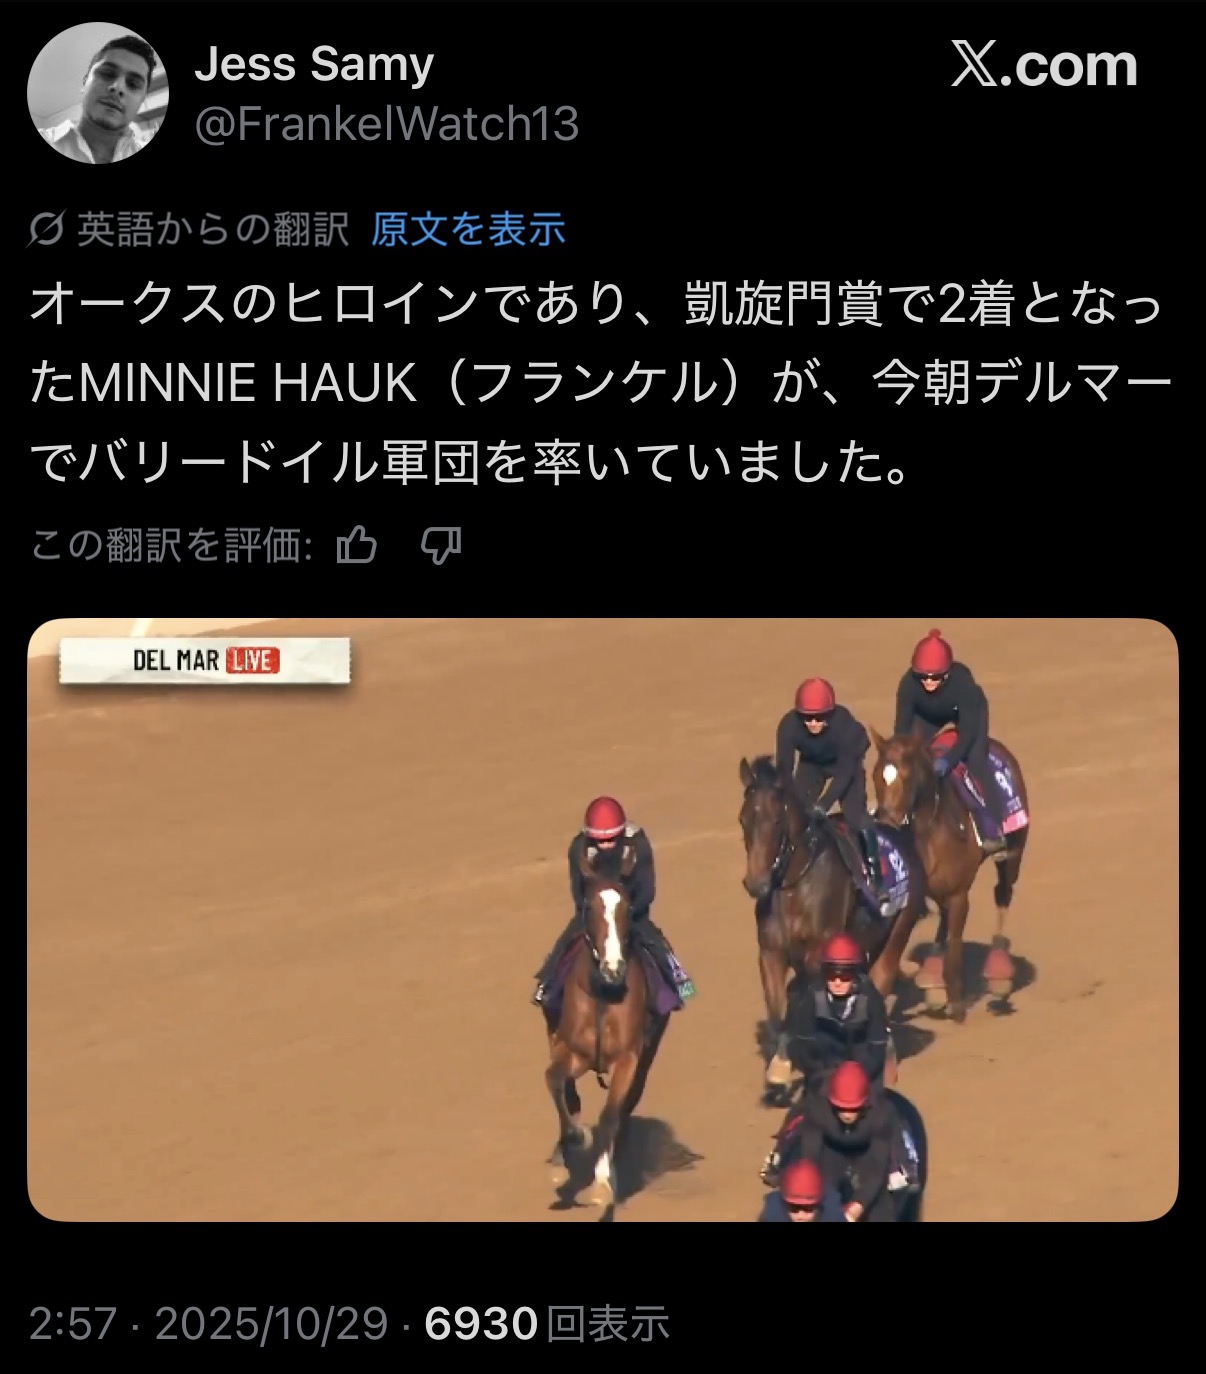
Task: Click the tweet text mentioning MINNIE HAUK
Action: [x=600, y=385]
